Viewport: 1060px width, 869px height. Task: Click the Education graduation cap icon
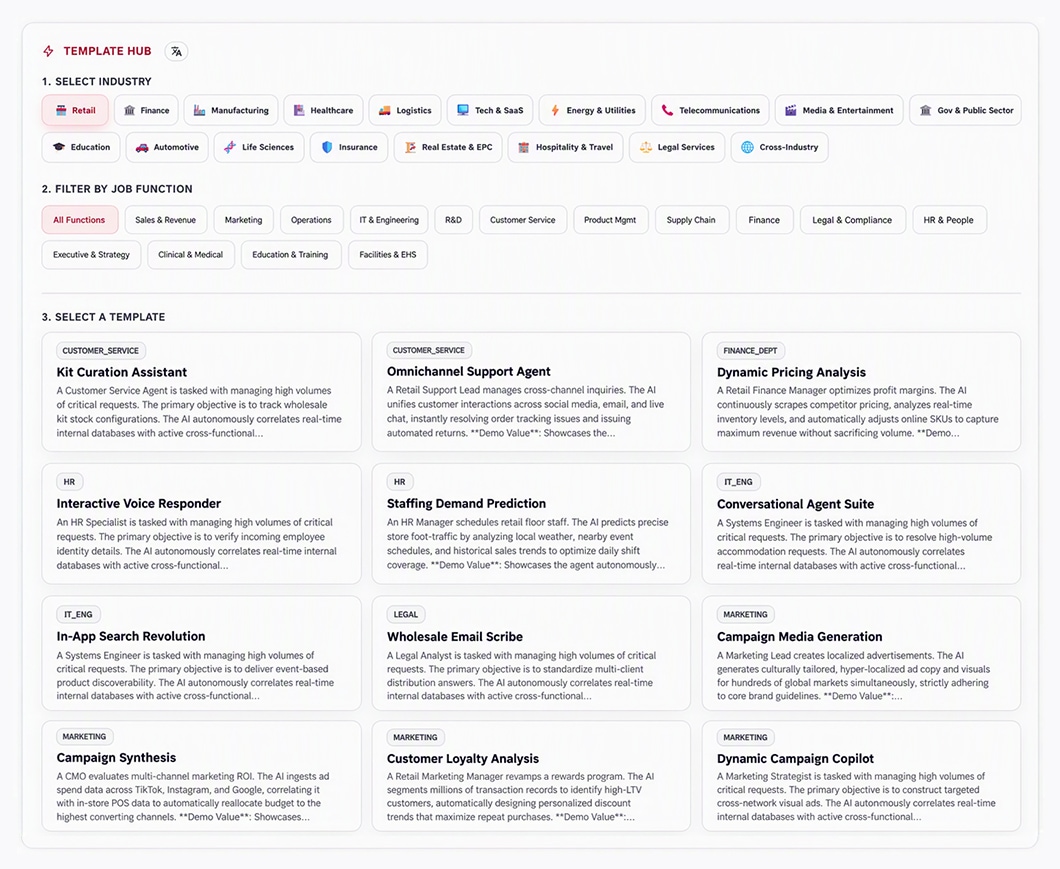(x=59, y=147)
